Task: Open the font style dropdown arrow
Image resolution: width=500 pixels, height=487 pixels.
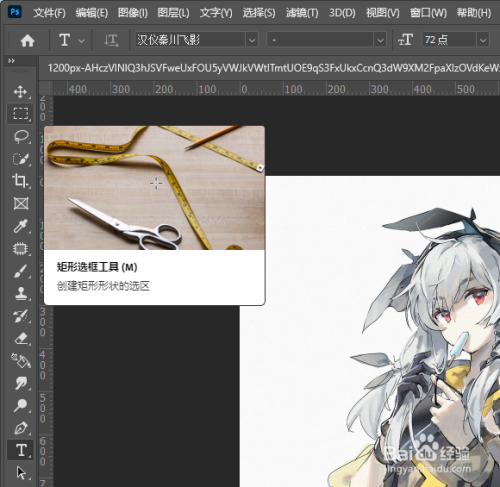Action: click(x=380, y=40)
